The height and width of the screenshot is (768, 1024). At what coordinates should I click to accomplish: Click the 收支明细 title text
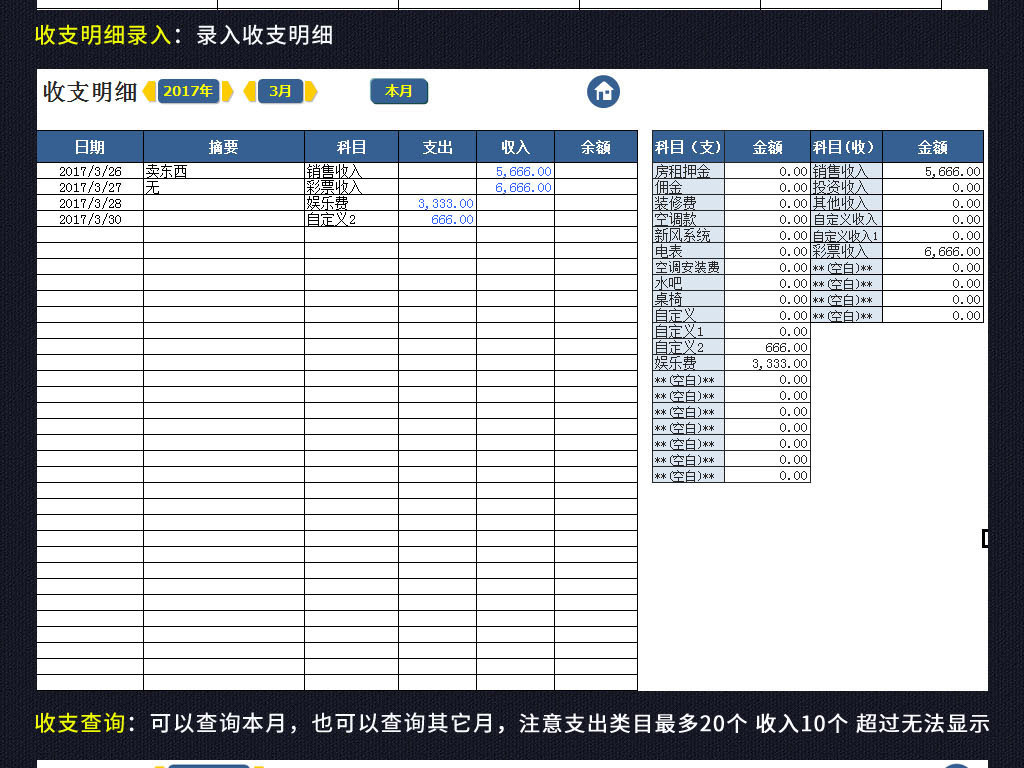(89, 92)
